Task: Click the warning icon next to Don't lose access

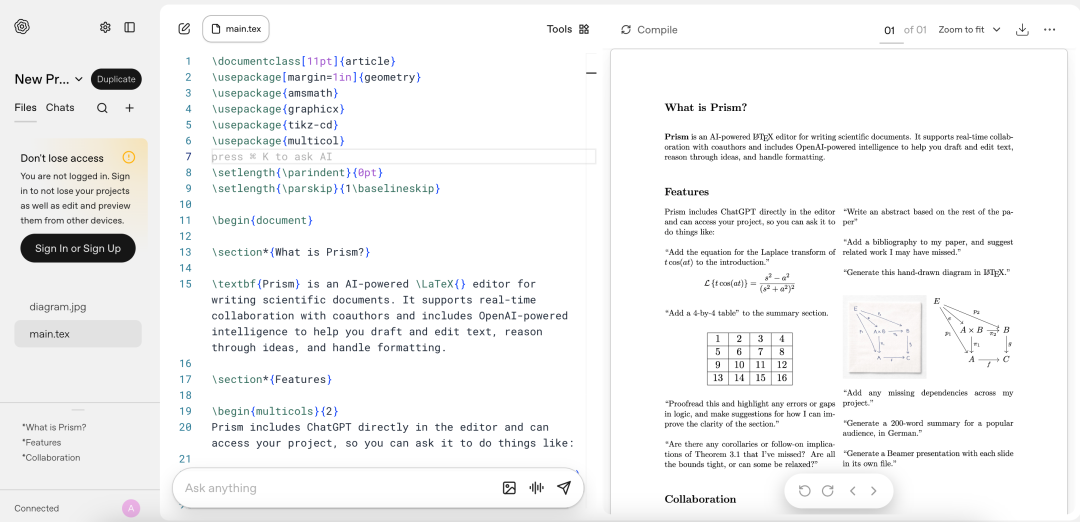Action: pos(129,158)
